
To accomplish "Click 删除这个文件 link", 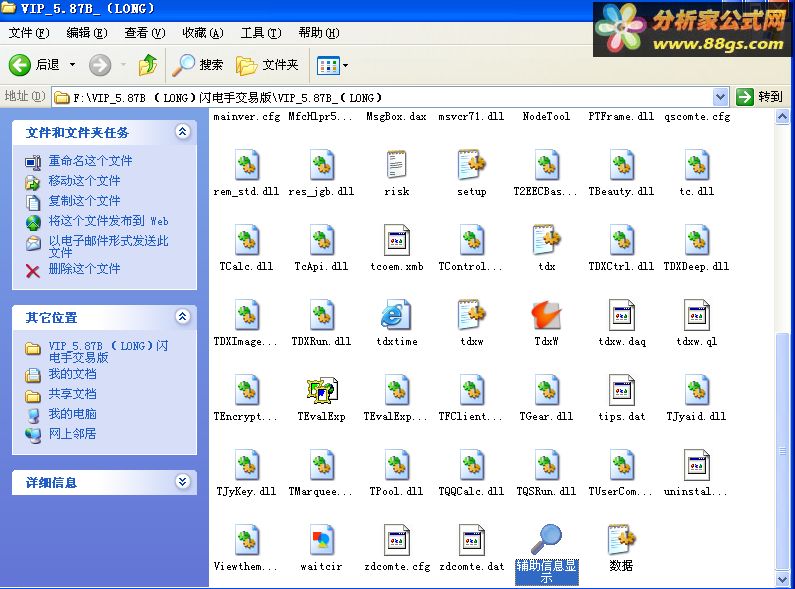I will pyautogui.click(x=84, y=269).
